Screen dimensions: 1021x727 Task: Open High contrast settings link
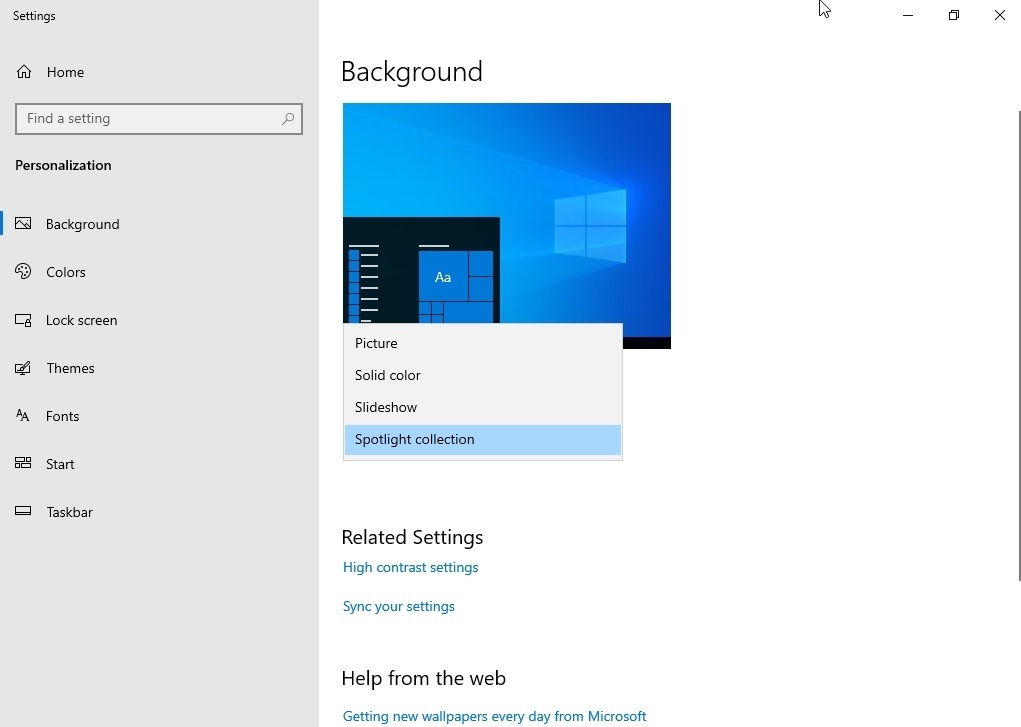[410, 567]
